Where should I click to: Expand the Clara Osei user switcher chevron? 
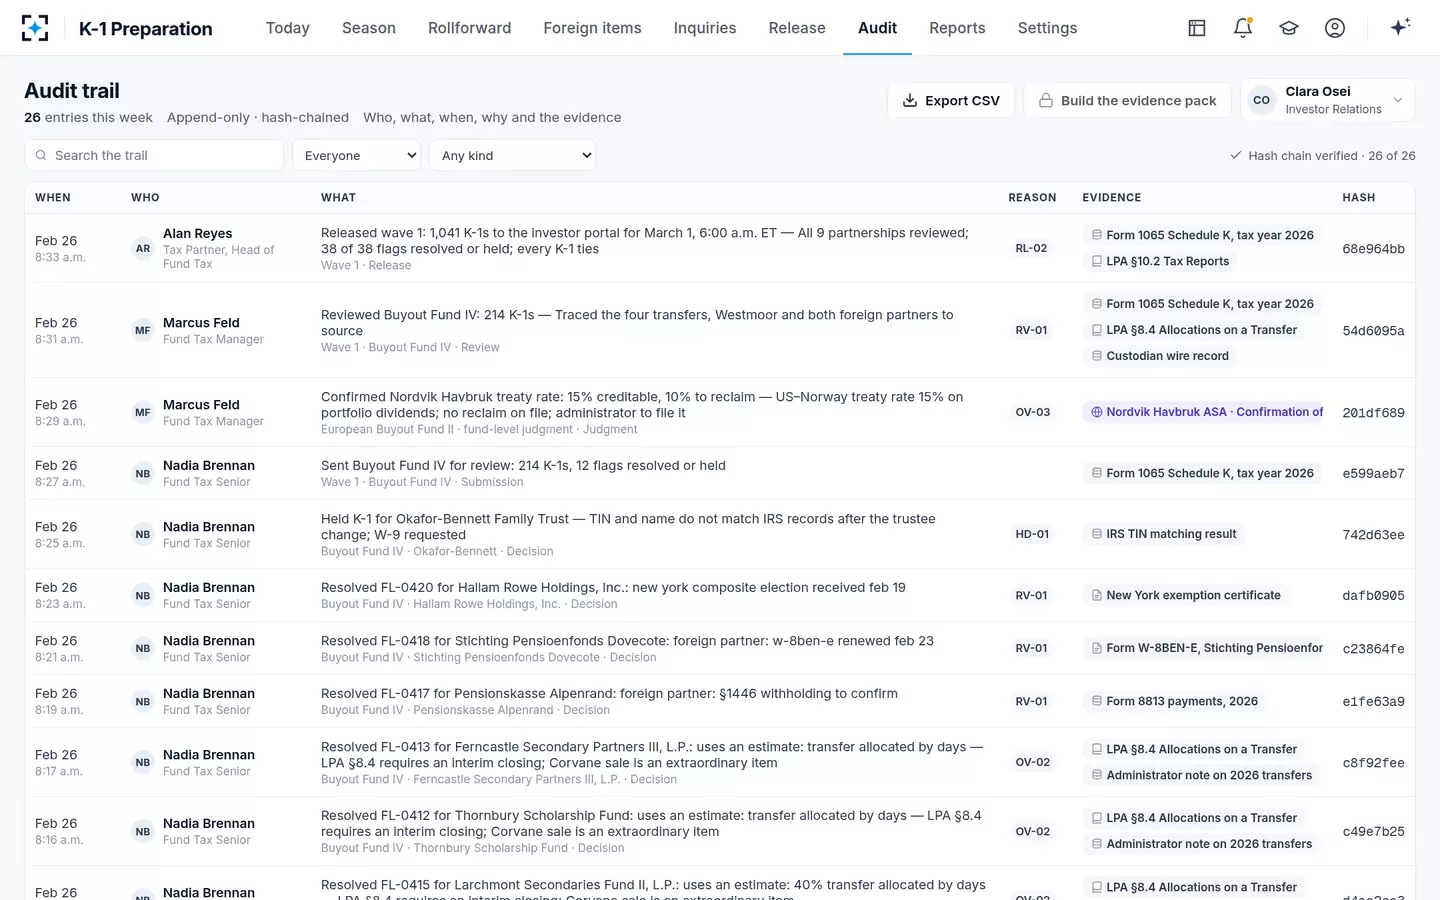[1398, 100]
